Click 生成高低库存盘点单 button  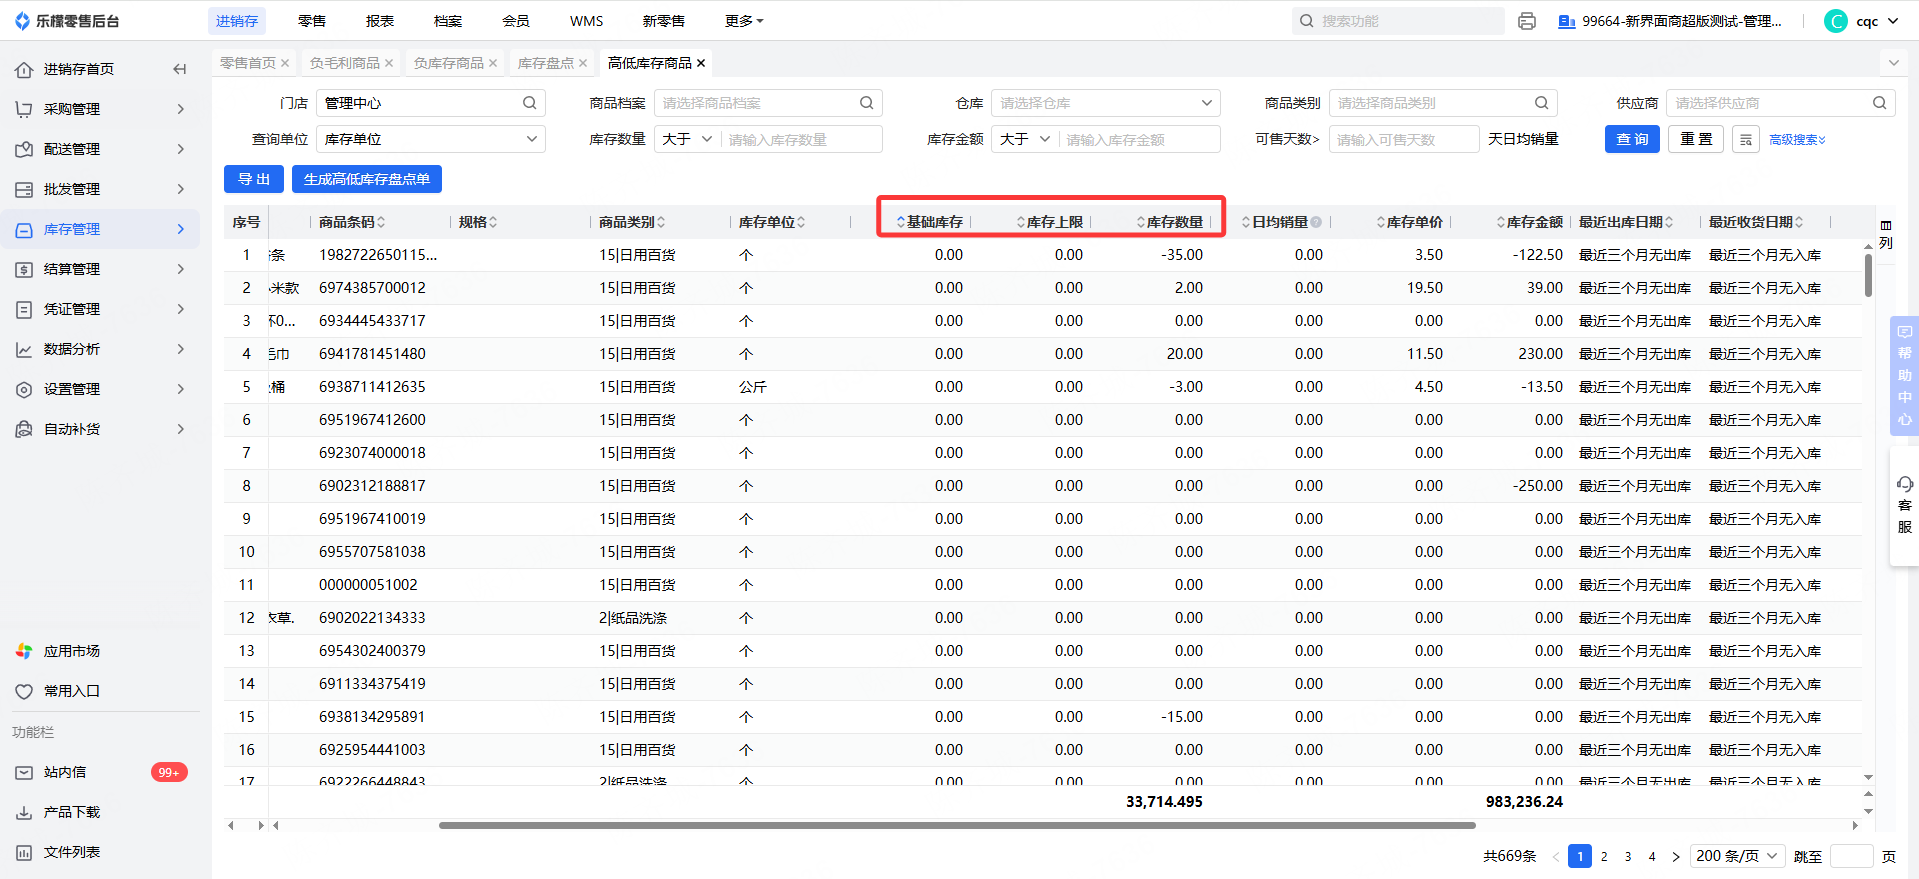[366, 179]
